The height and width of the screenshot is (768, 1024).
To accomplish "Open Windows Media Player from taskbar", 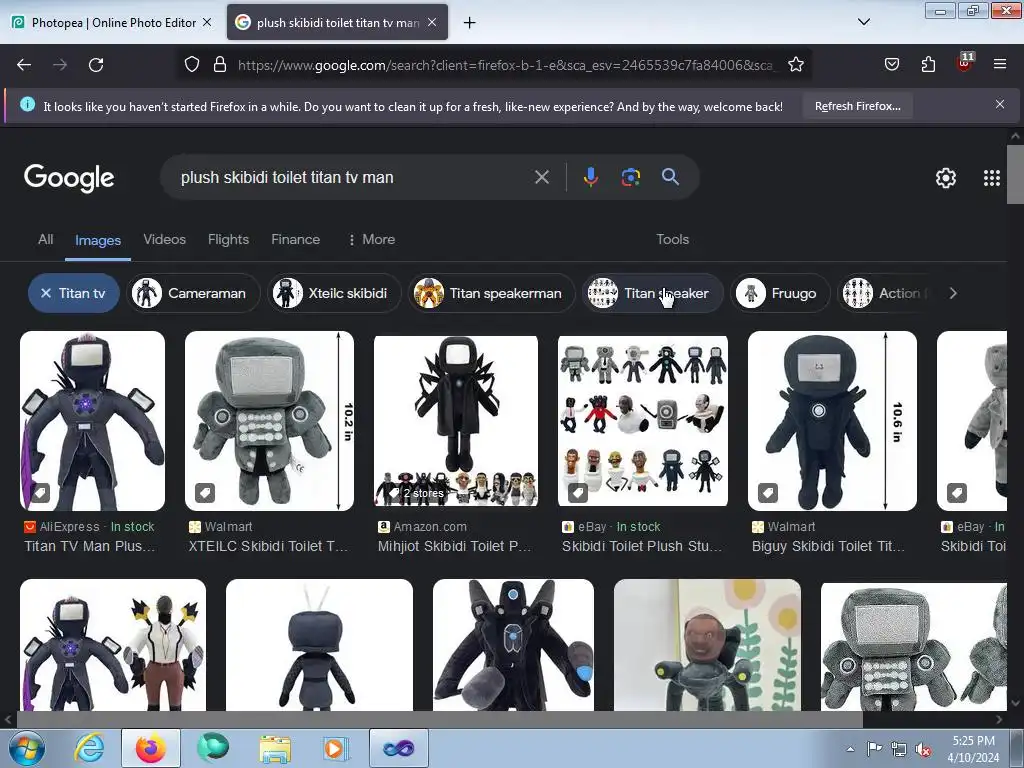I will pos(336,748).
